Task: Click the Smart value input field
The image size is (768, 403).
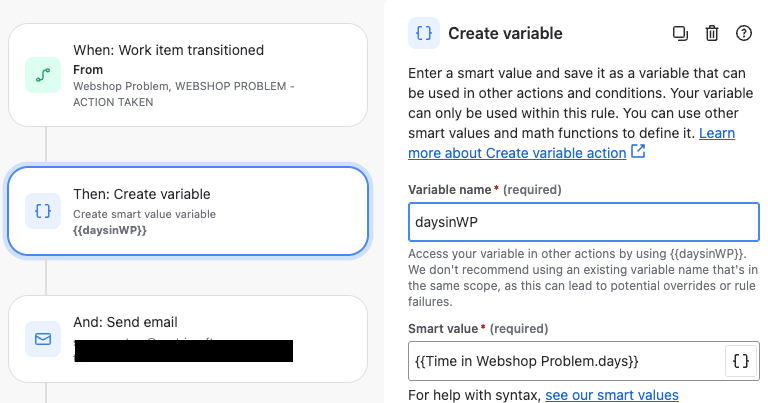Action: pyautogui.click(x=566, y=361)
